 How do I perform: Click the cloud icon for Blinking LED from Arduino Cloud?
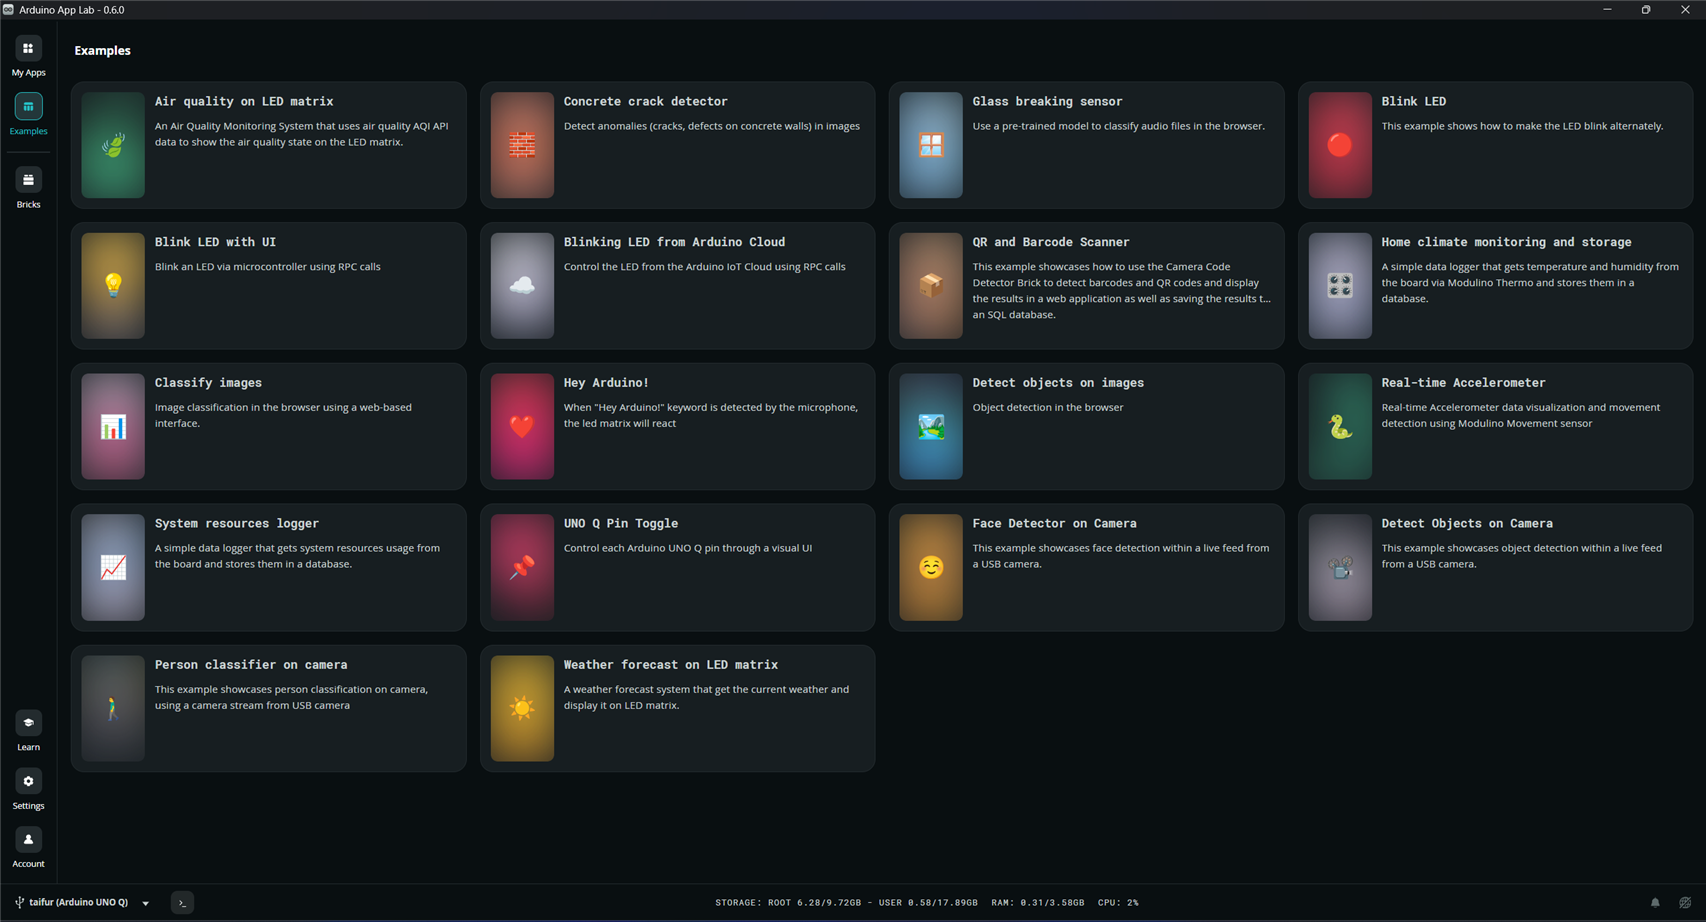522,286
